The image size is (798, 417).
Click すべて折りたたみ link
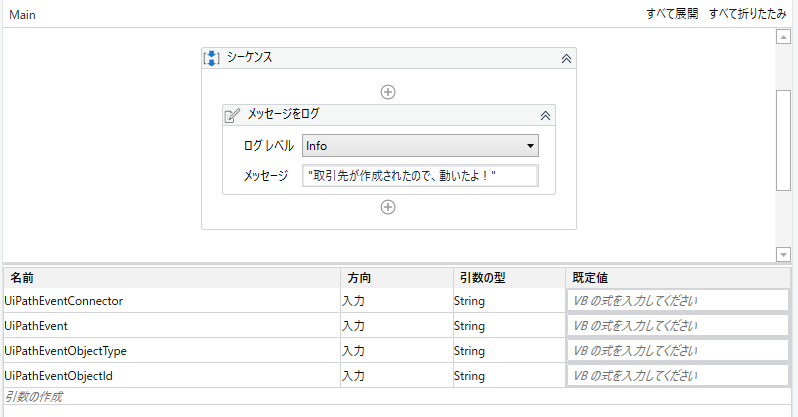(748, 14)
